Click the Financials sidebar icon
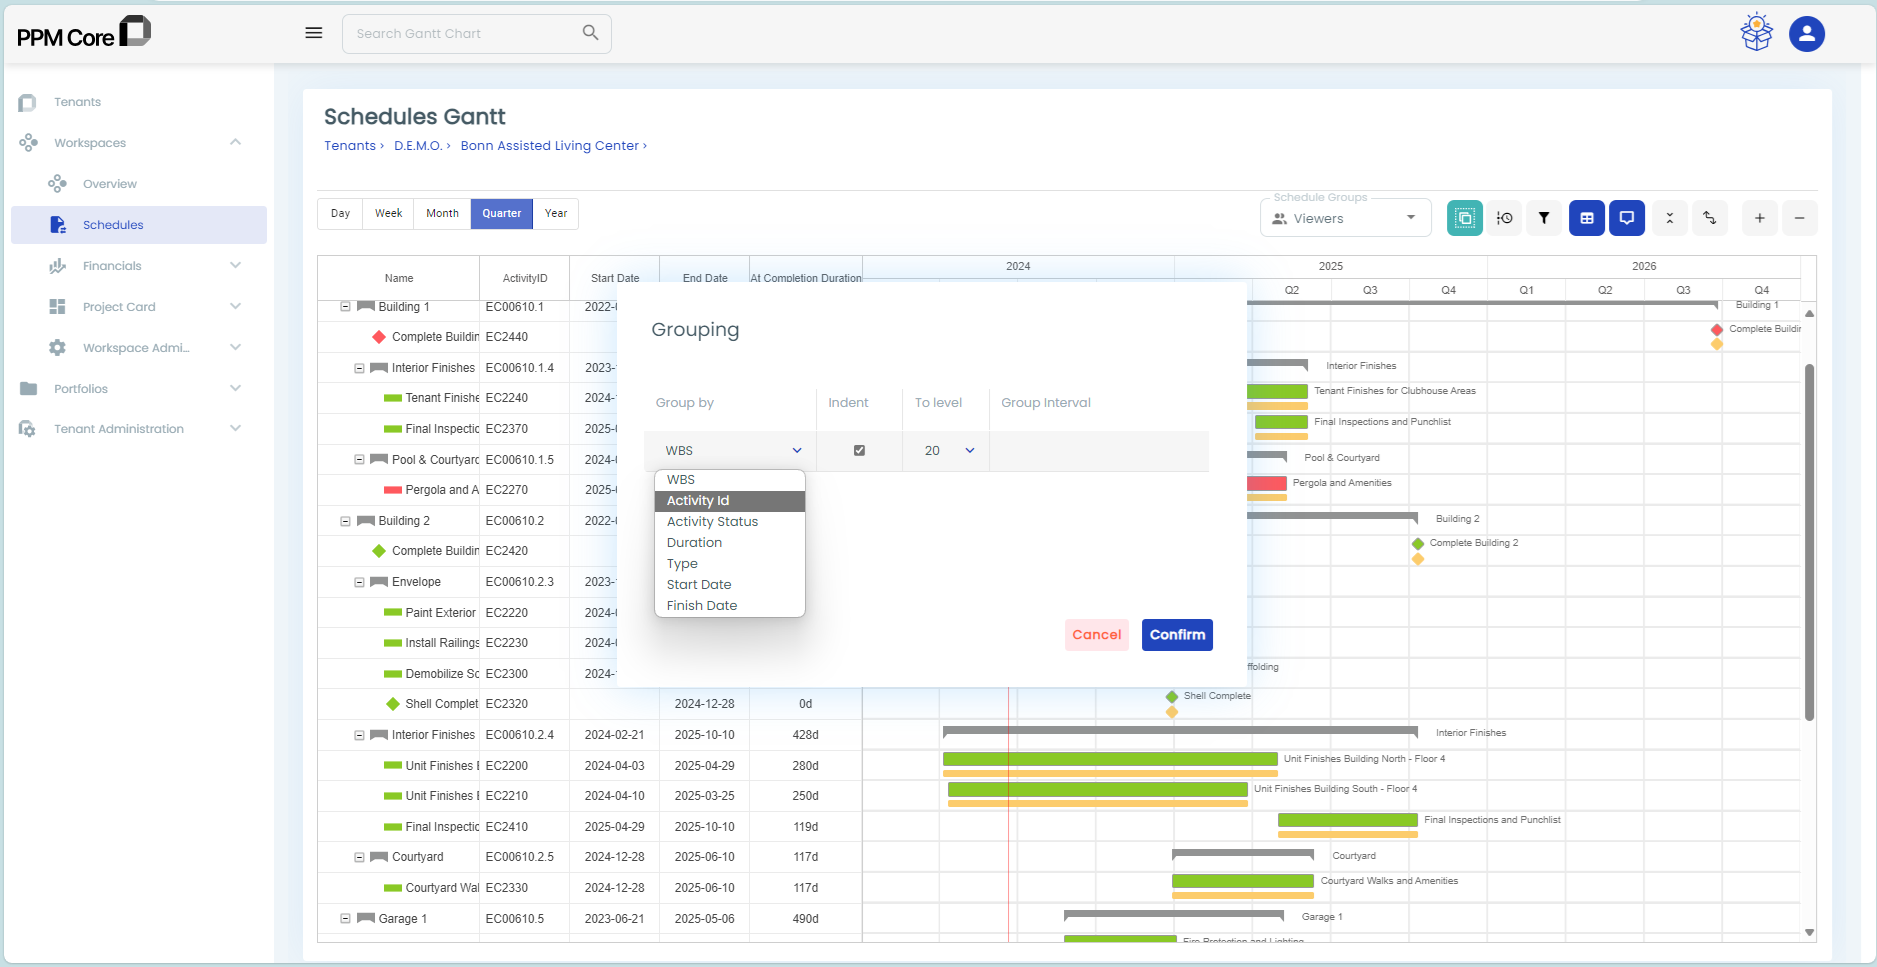This screenshot has height=967, width=1877. tap(58, 265)
